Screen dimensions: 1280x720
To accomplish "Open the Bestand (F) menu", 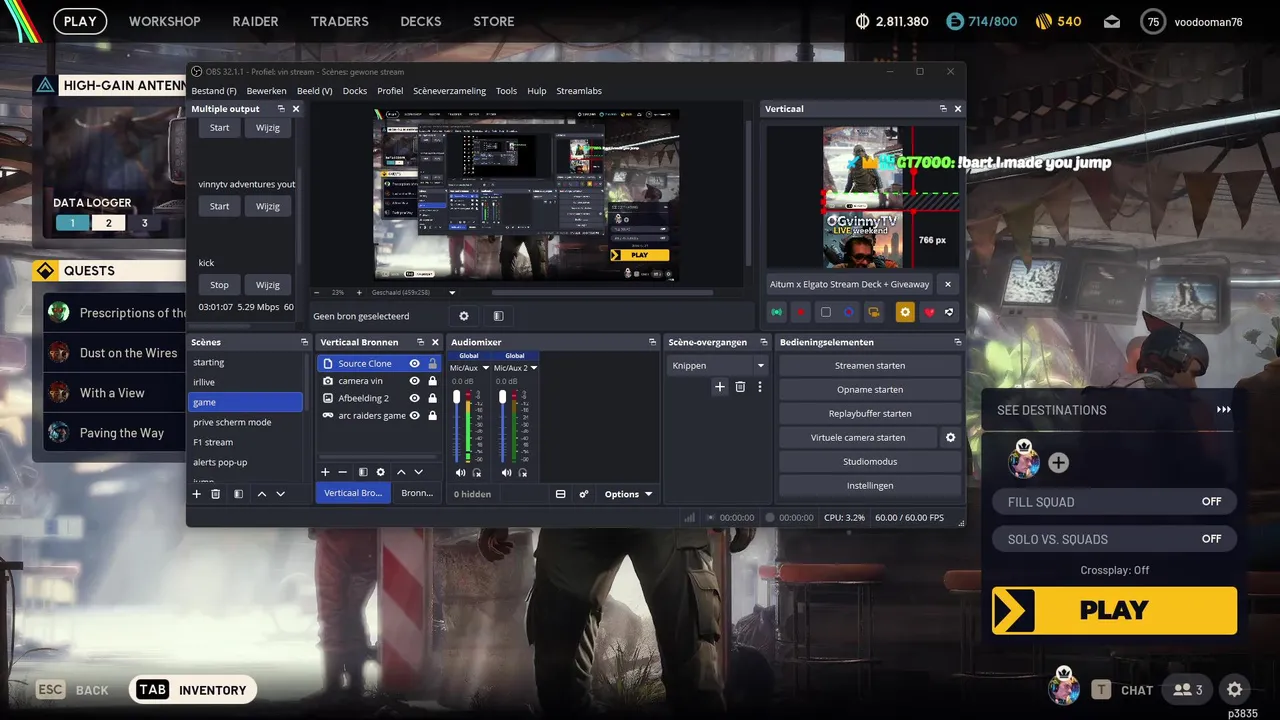I will point(214,91).
